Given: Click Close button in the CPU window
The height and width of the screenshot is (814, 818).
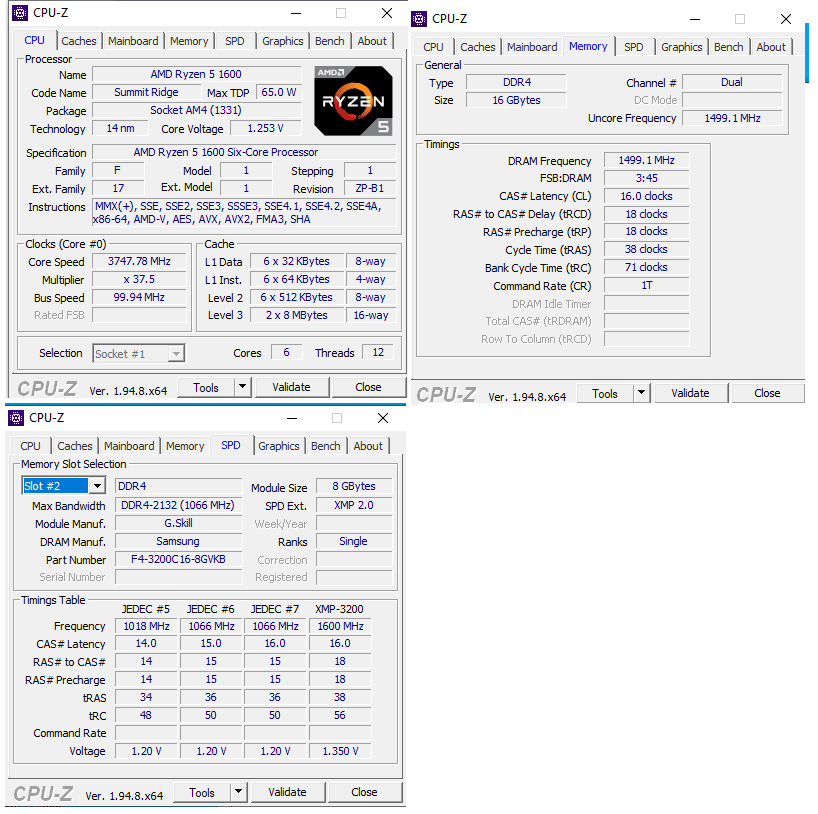Looking at the screenshot, I should 368,387.
